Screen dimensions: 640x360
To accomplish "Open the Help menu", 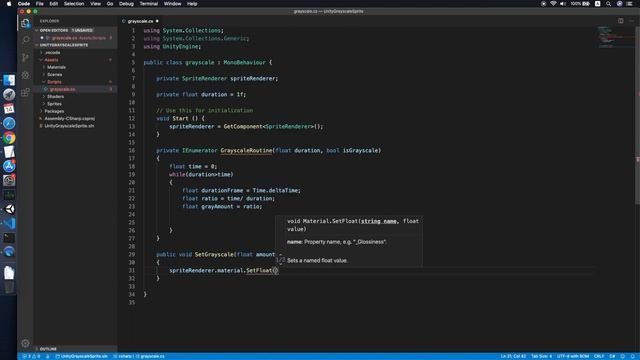I will [192, 4].
